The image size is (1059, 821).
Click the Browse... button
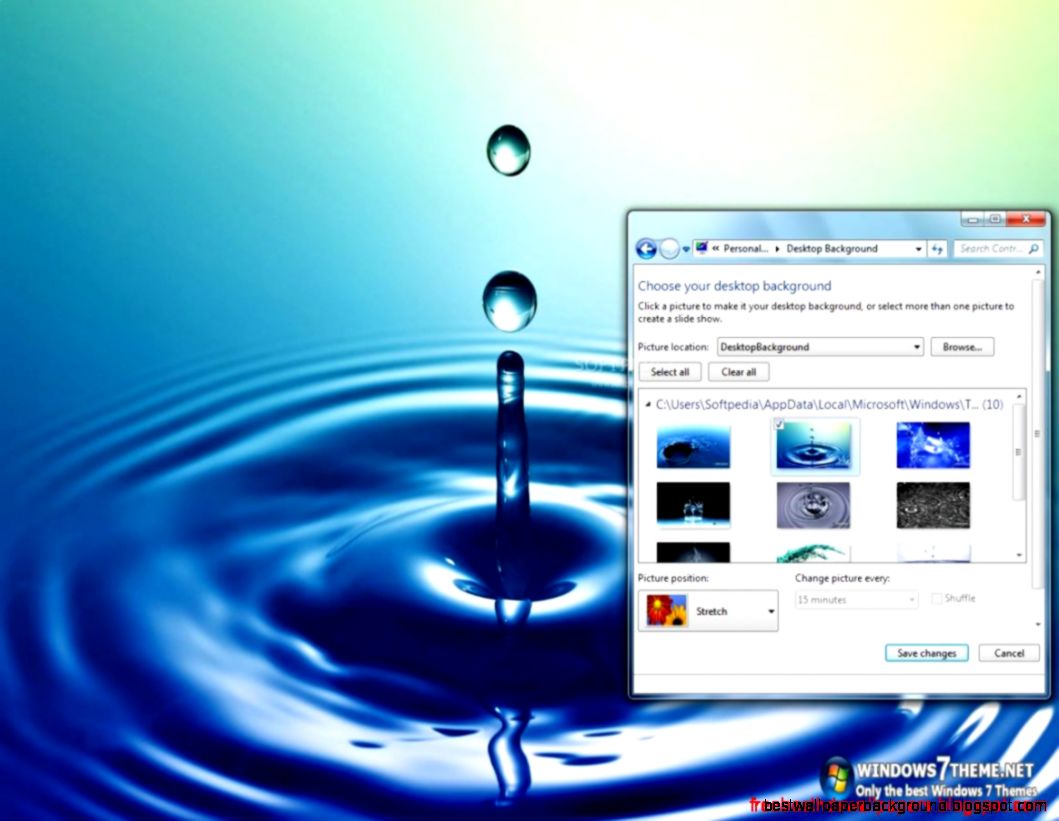point(962,347)
